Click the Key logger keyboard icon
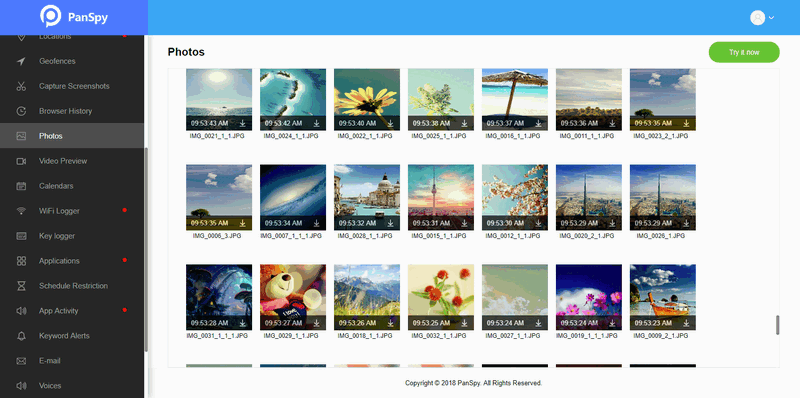This screenshot has width=800, height=398. click(21, 236)
